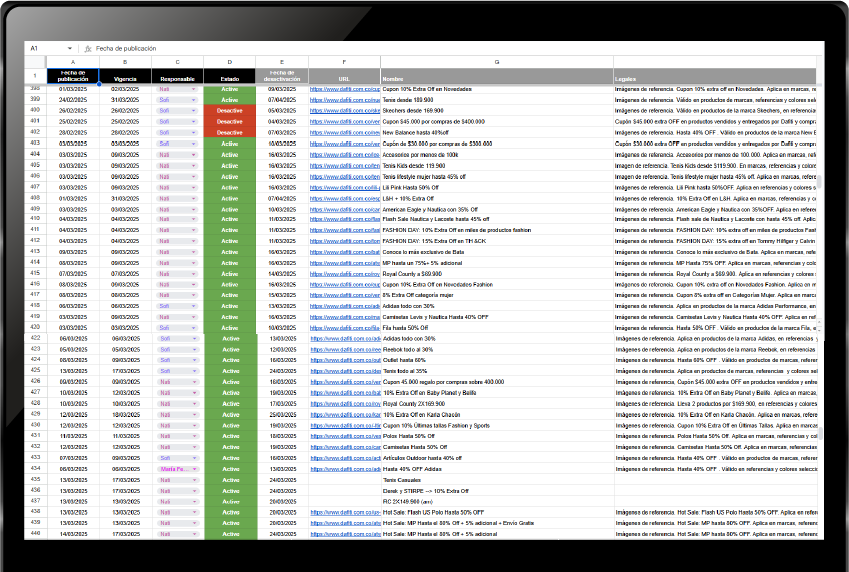
Task: Select column F header
Action: (x=344, y=62)
